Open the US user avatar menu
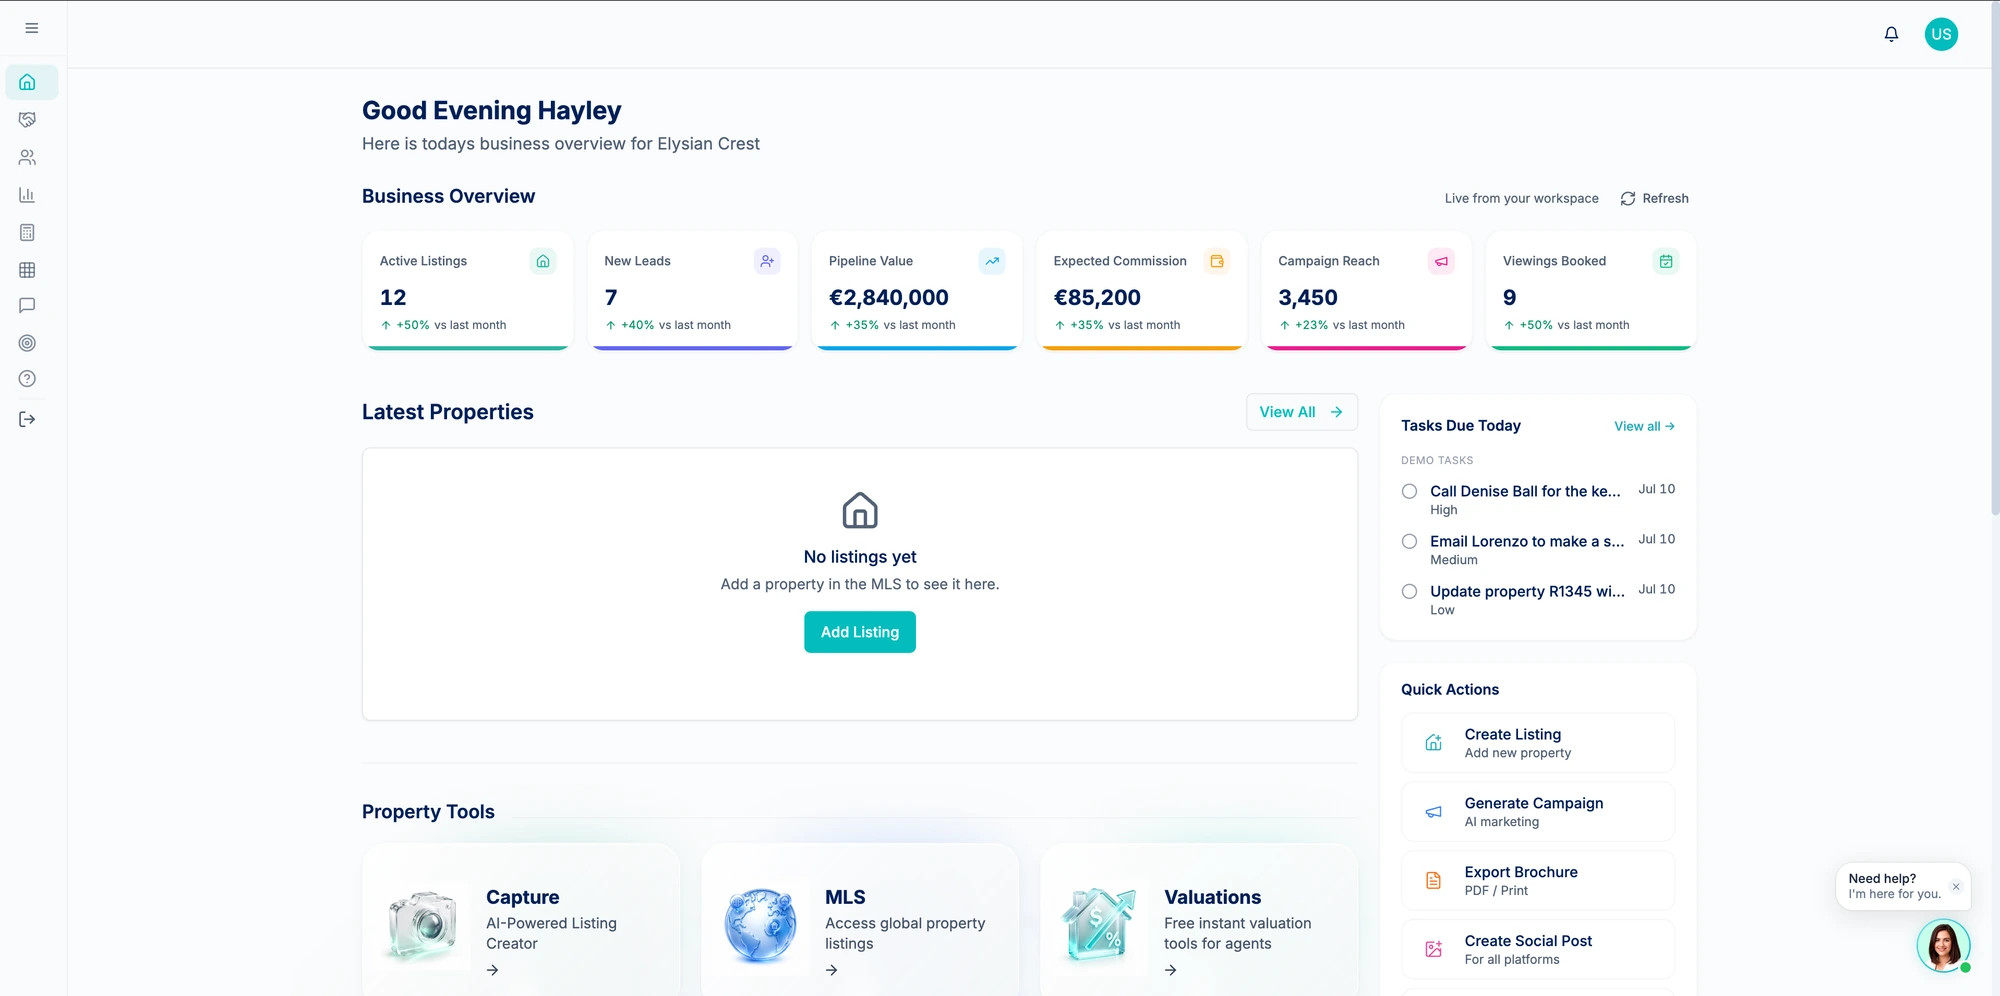The image size is (2000, 996). tap(1941, 34)
